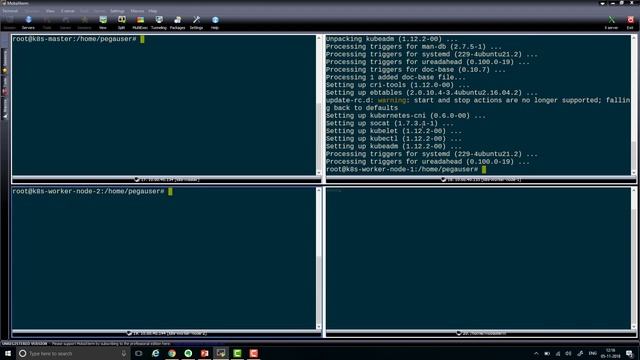Click scroll-up arrow of bottom-right pane

click(x=633, y=190)
